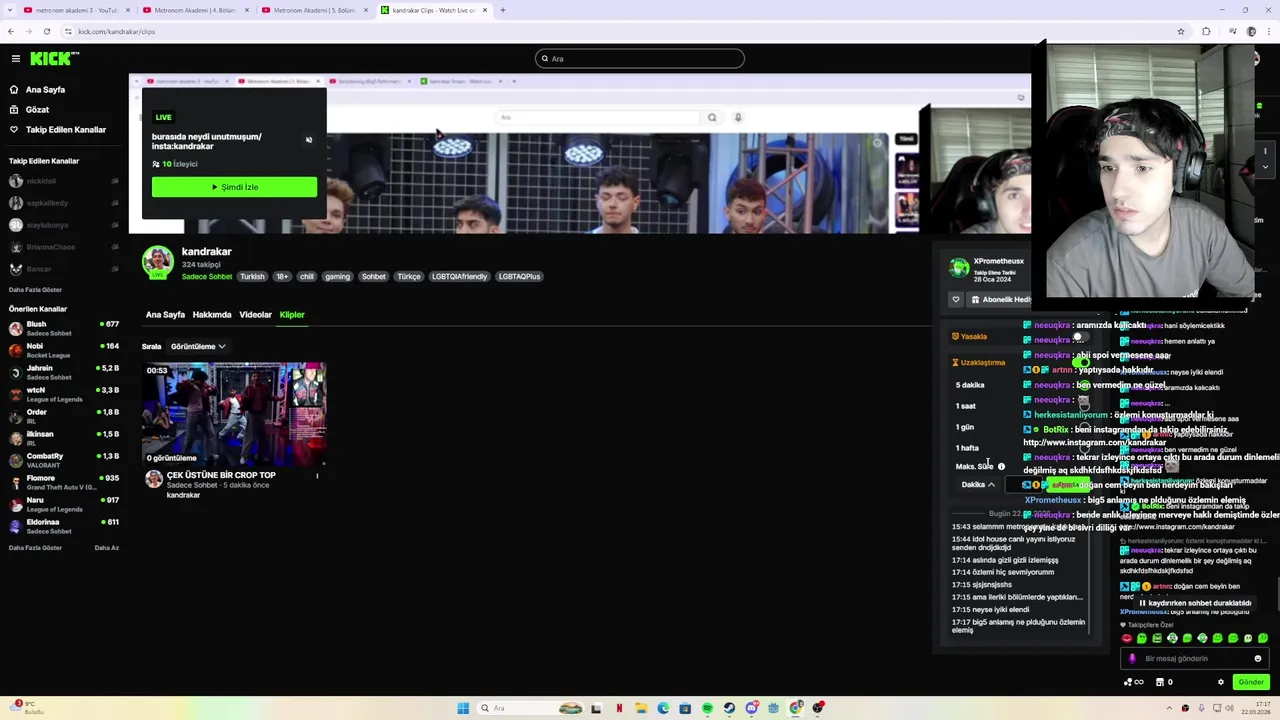The image size is (1280, 720).
Task: Click the Turkish tag
Action: pyautogui.click(x=252, y=277)
